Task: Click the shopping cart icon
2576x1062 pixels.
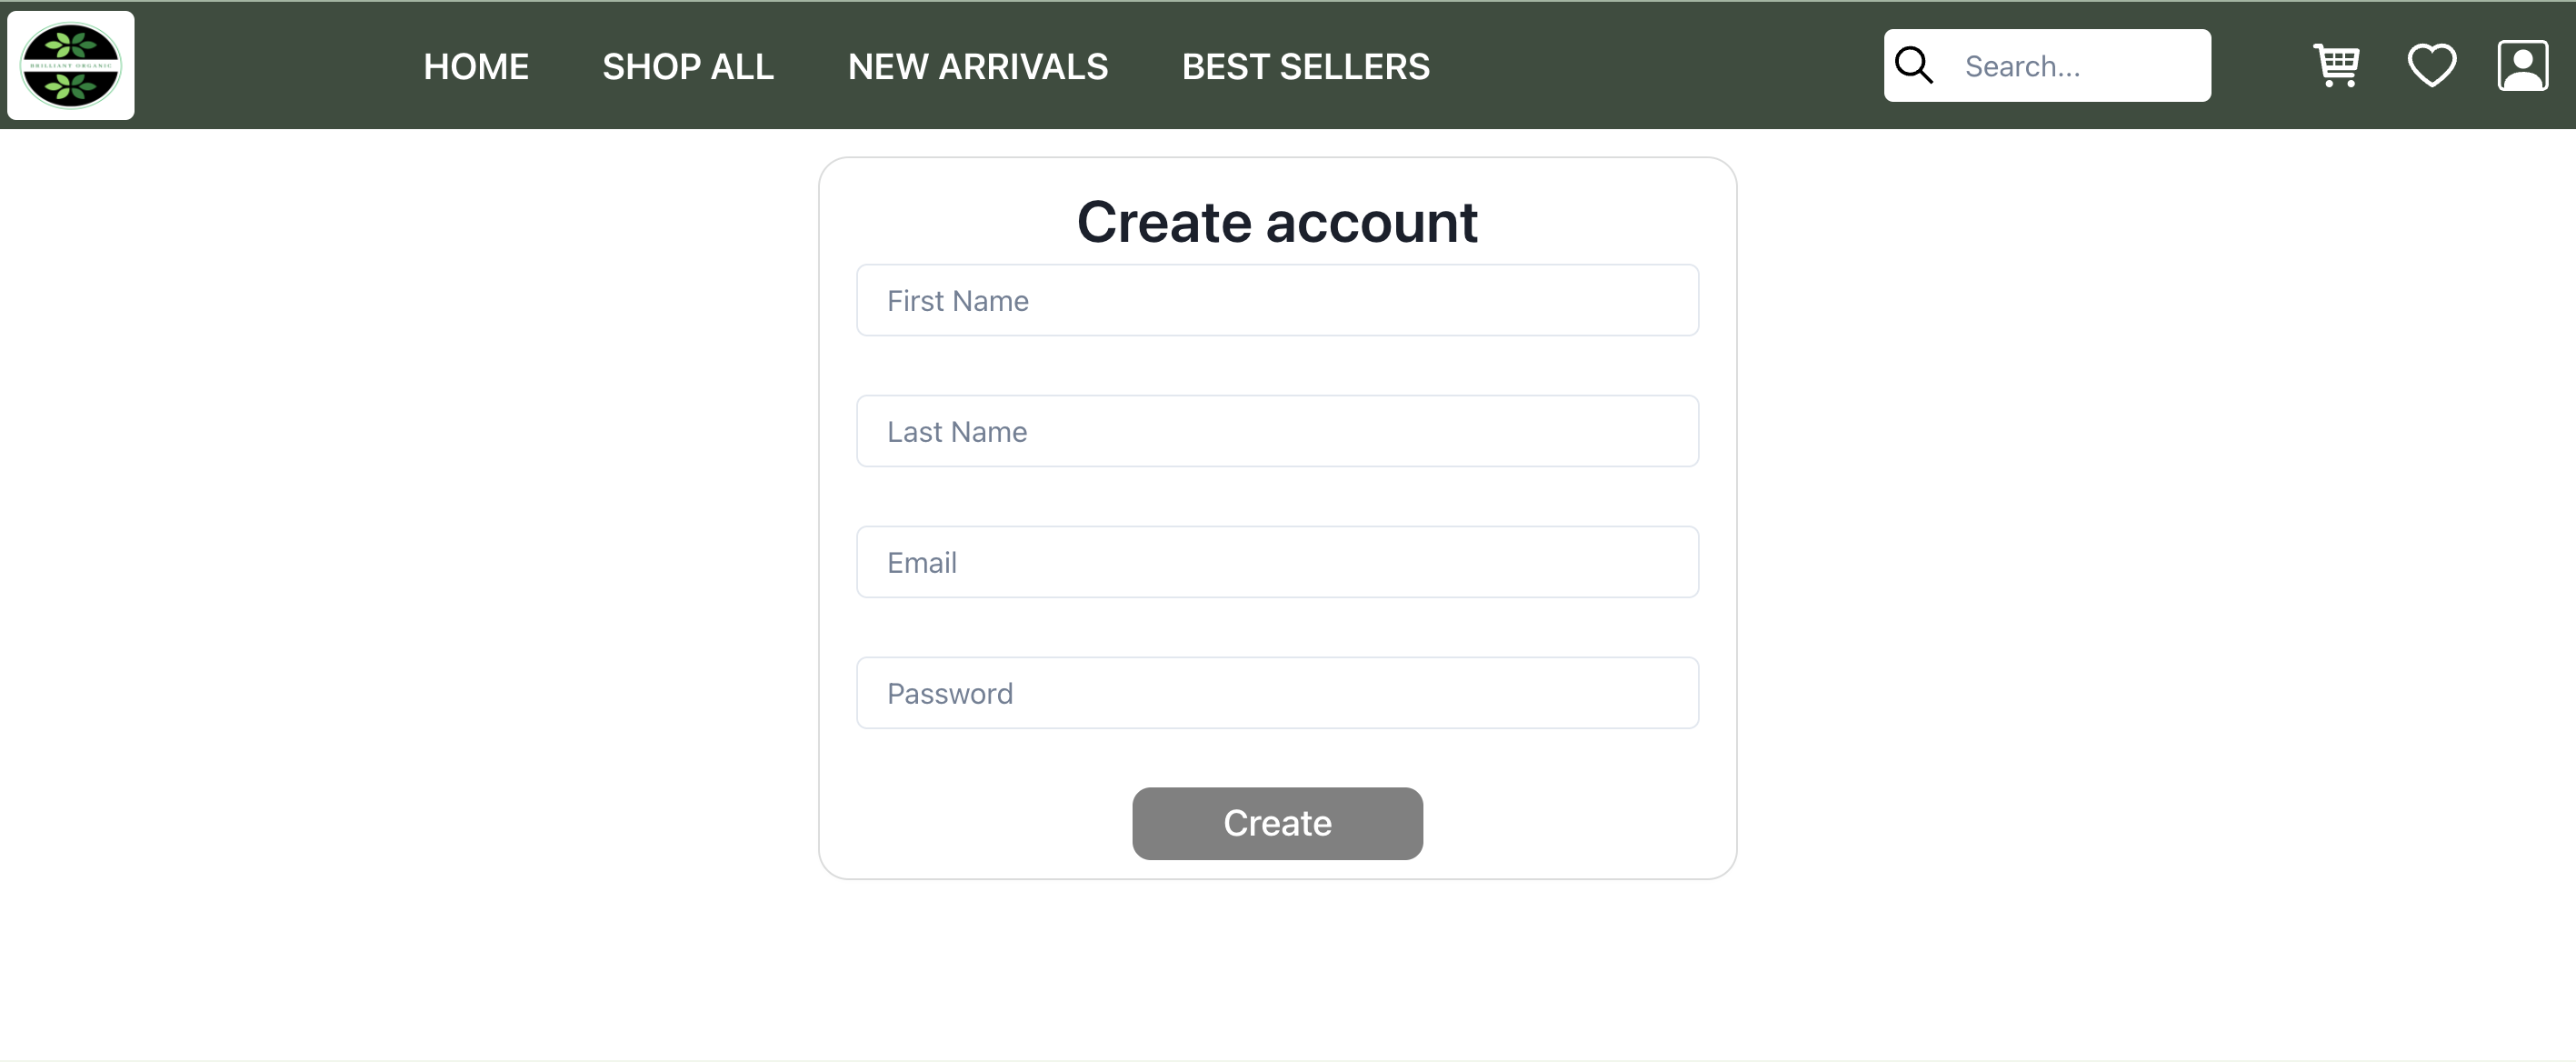Action: (x=2336, y=65)
